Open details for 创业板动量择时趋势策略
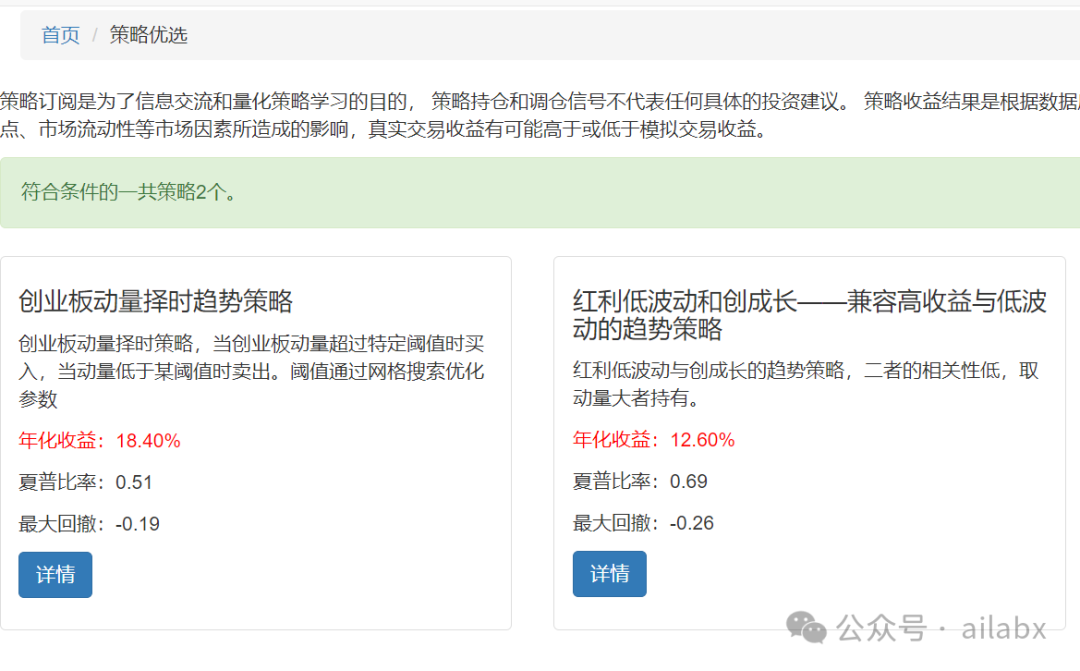Viewport: 1080px width, 671px height. click(x=55, y=574)
